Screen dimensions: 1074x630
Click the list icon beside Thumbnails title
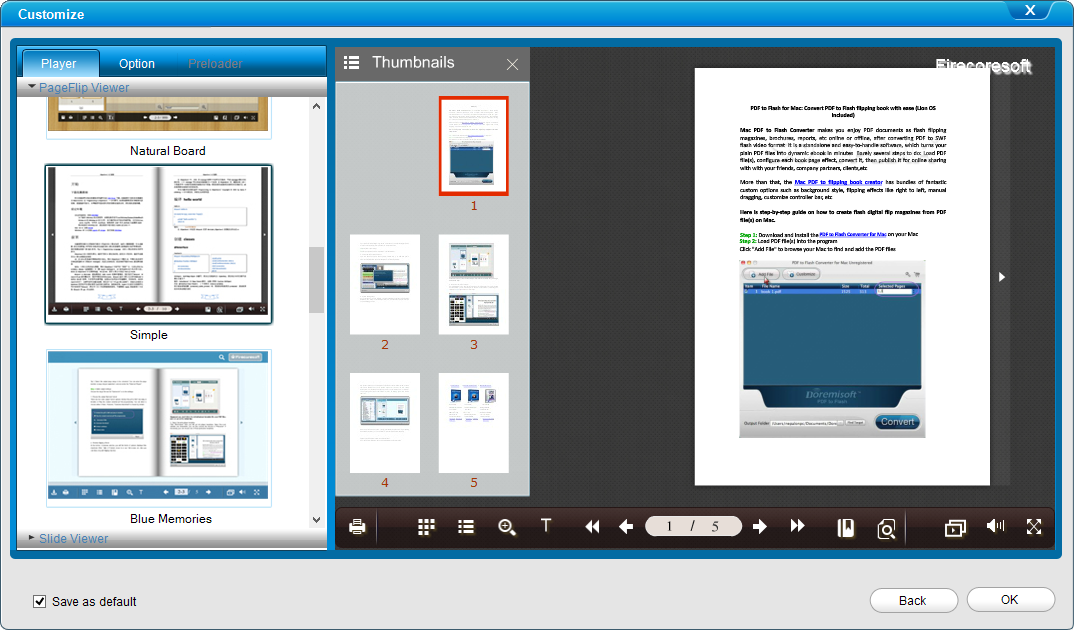pyautogui.click(x=351, y=63)
